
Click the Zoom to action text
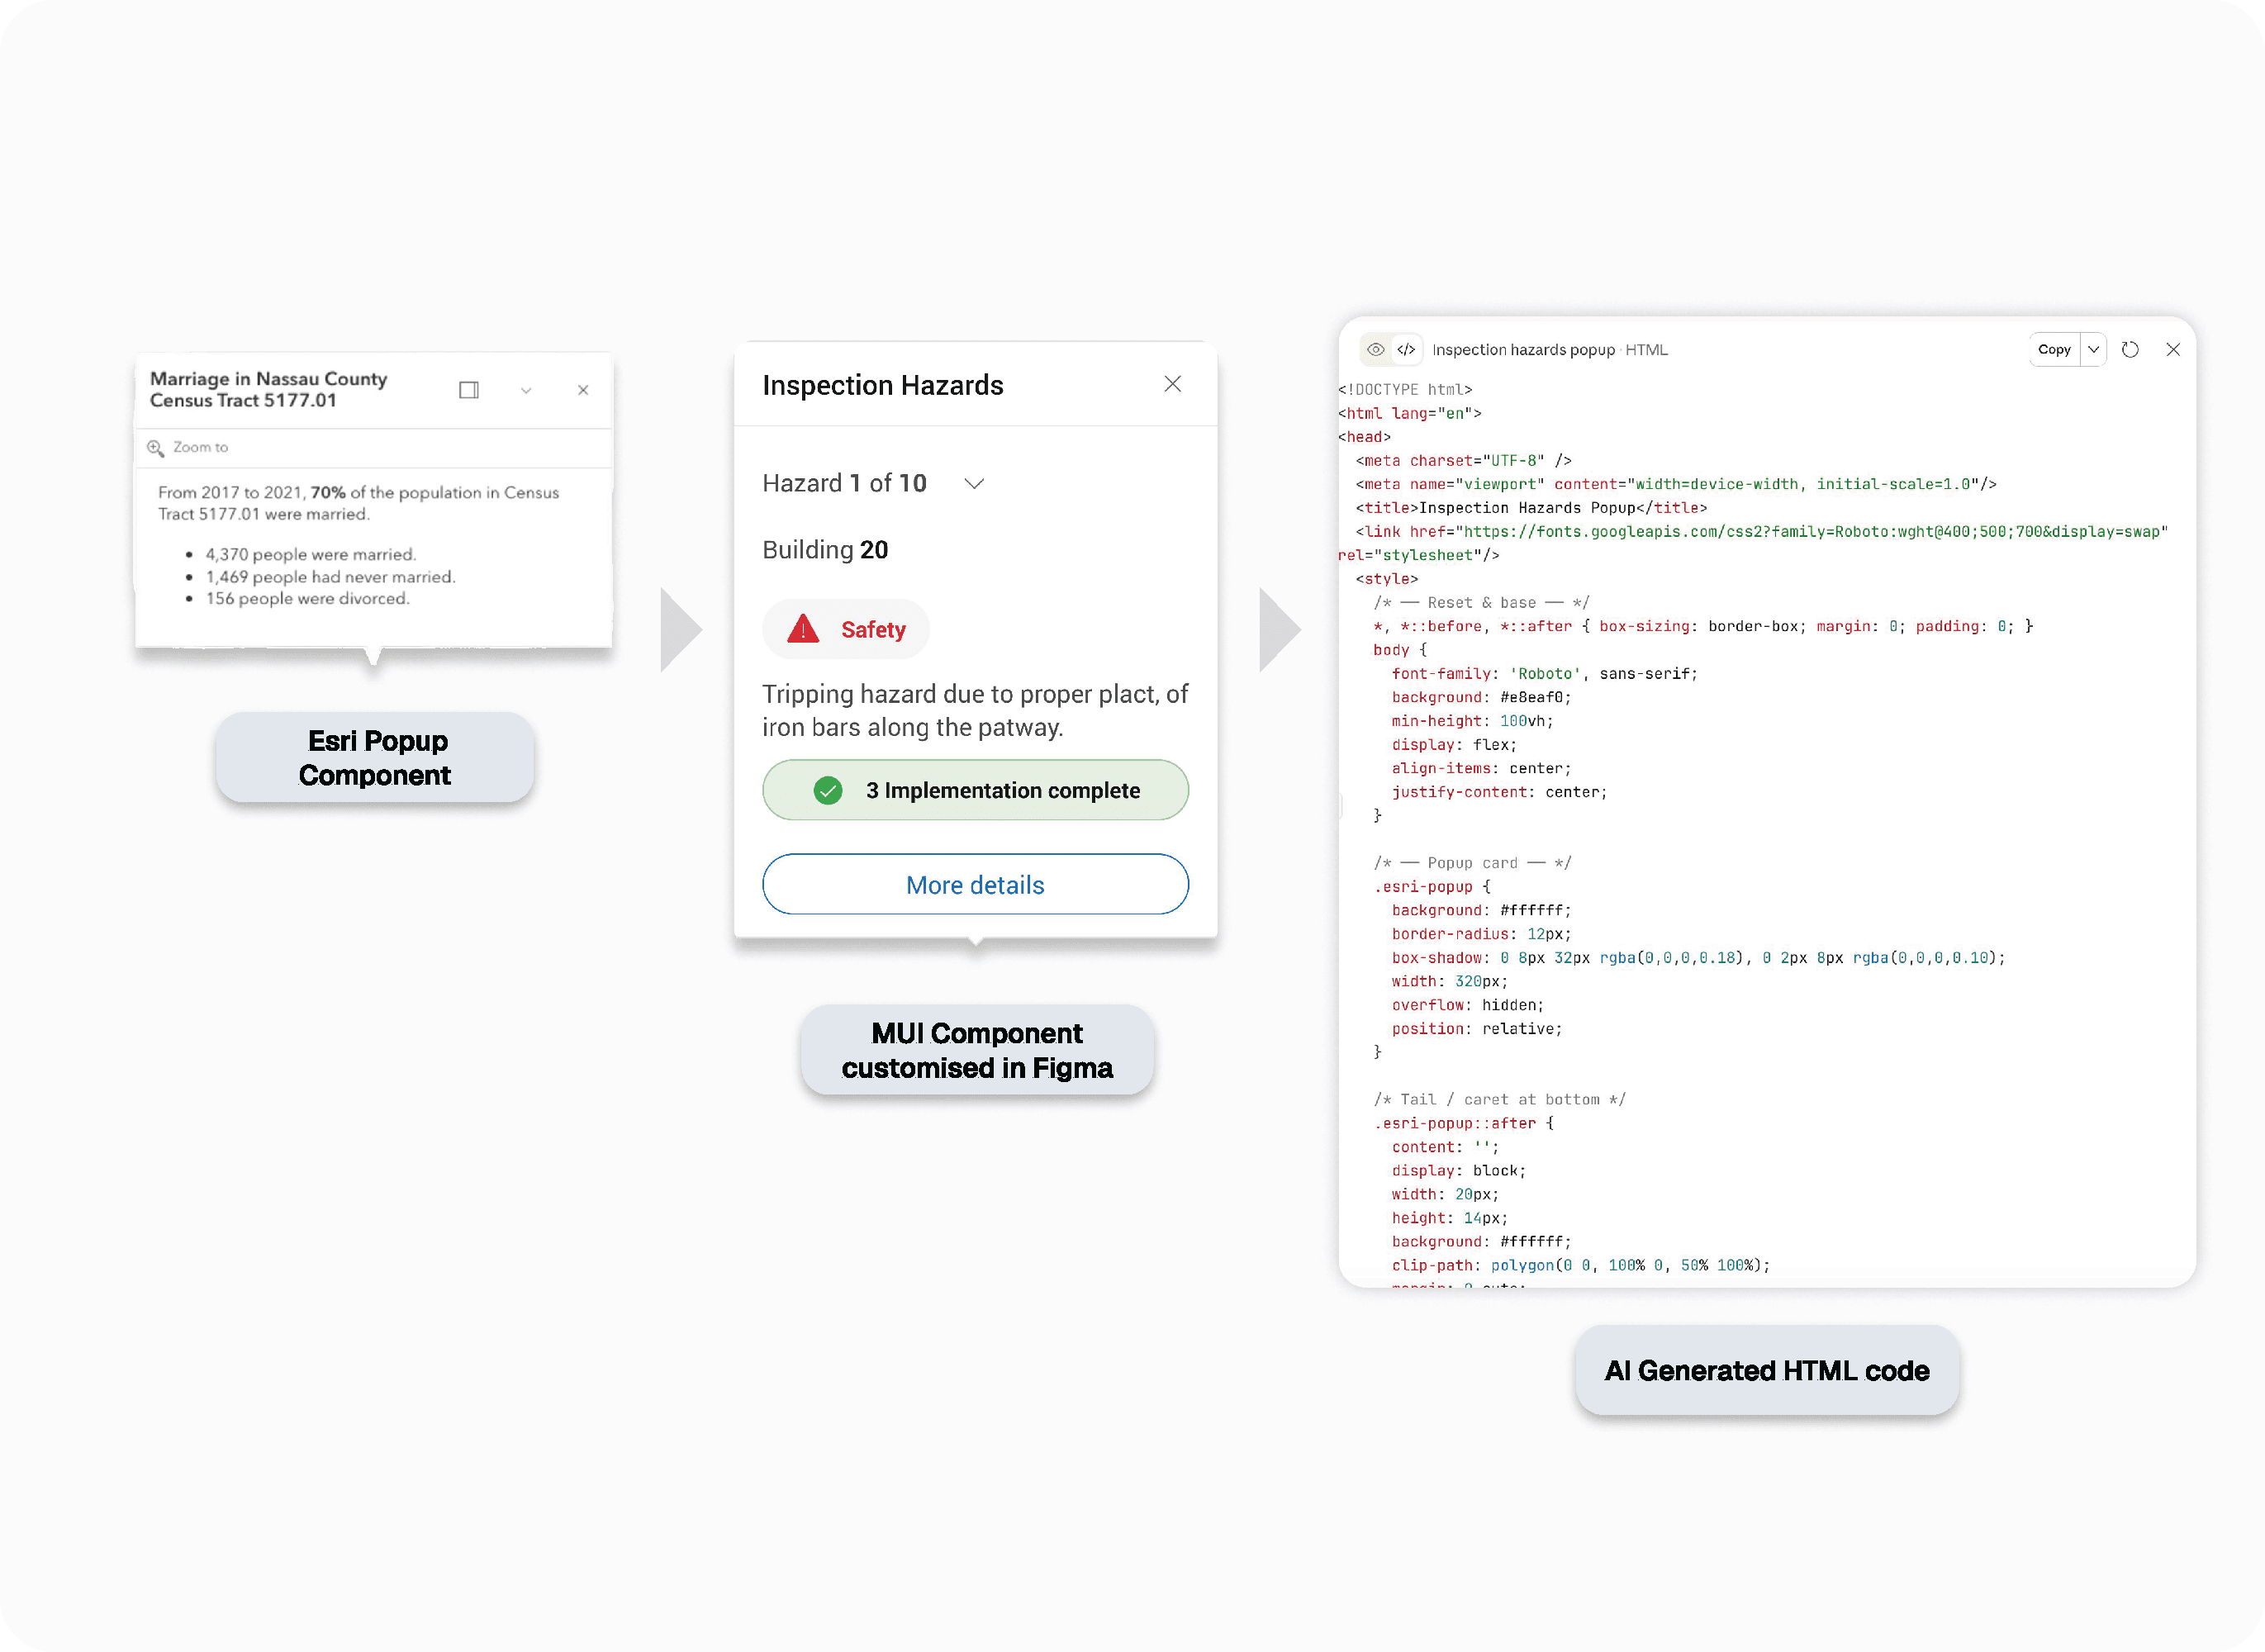[x=200, y=447]
